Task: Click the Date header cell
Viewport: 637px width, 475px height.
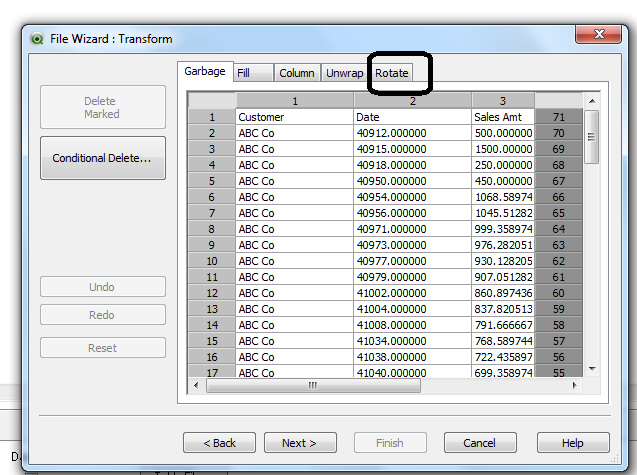Action: coord(413,117)
